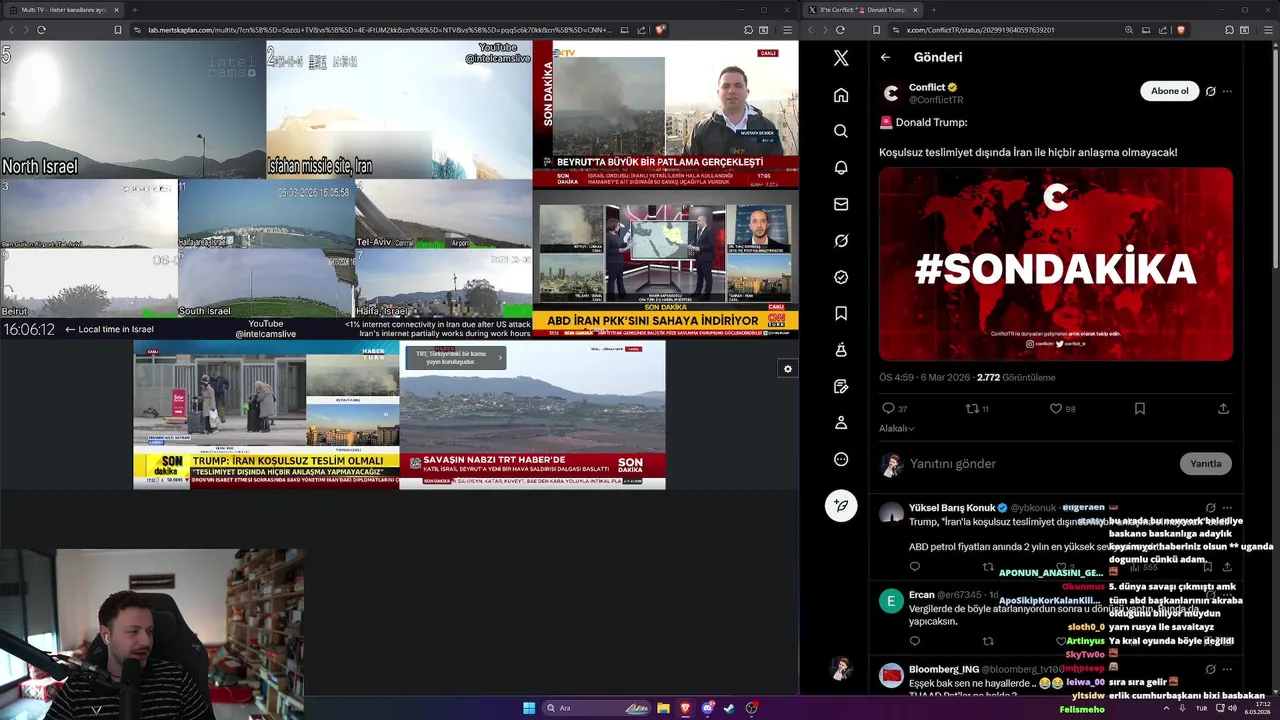Open a new tab in Multi TV window
This screenshot has width=1280, height=720.
click(135, 9)
